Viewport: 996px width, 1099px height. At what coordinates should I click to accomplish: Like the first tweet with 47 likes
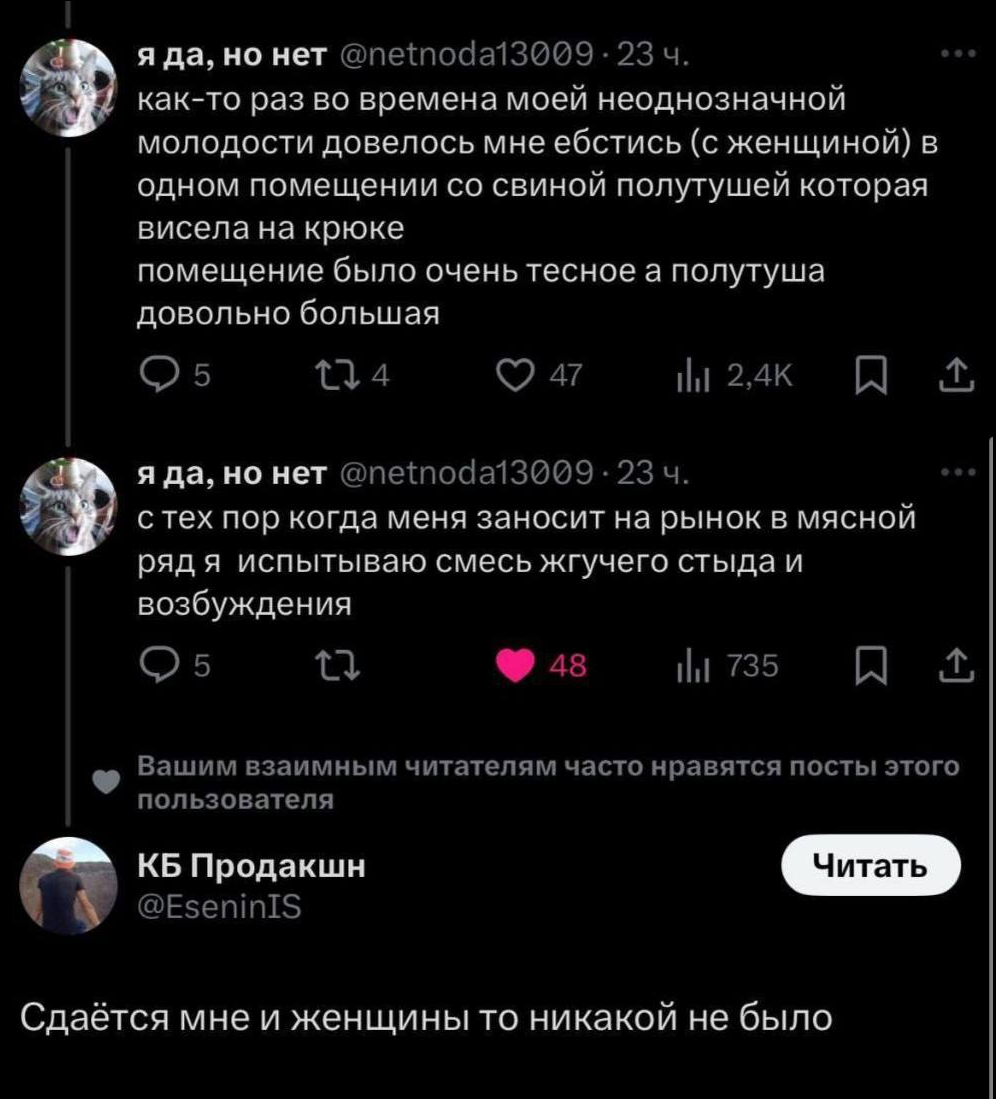coord(517,376)
